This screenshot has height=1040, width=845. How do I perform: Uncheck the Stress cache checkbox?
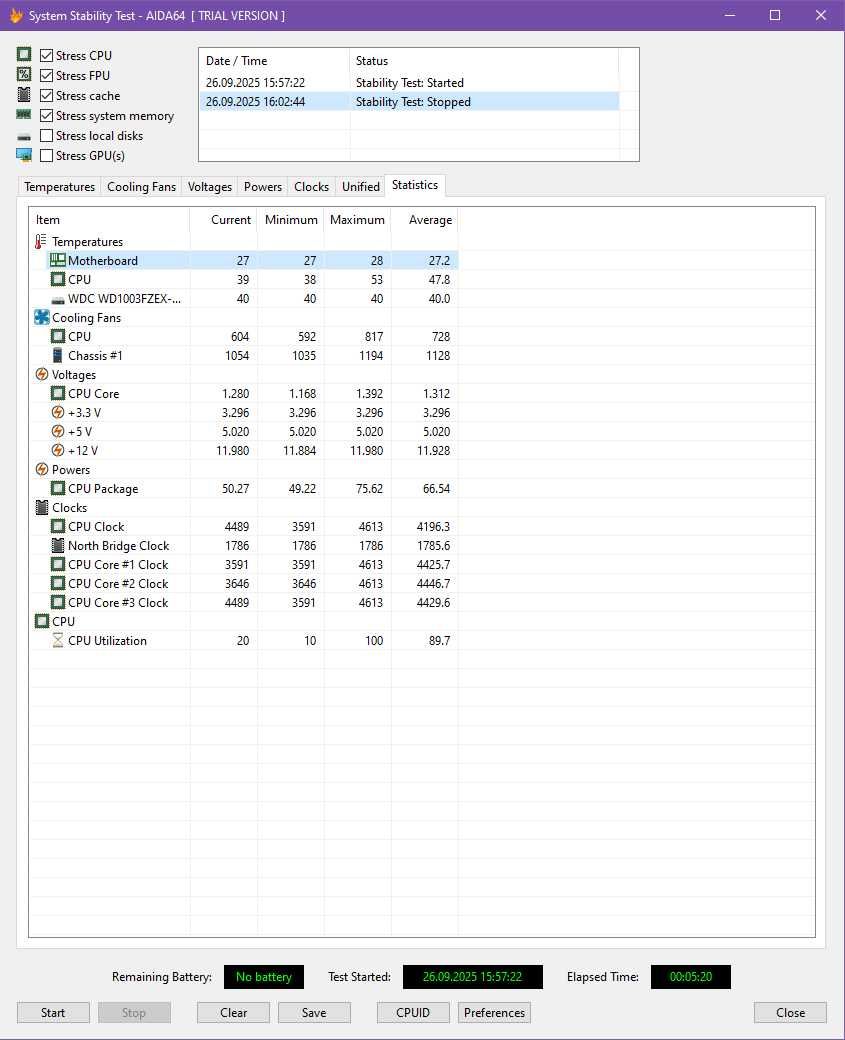pyautogui.click(x=46, y=96)
